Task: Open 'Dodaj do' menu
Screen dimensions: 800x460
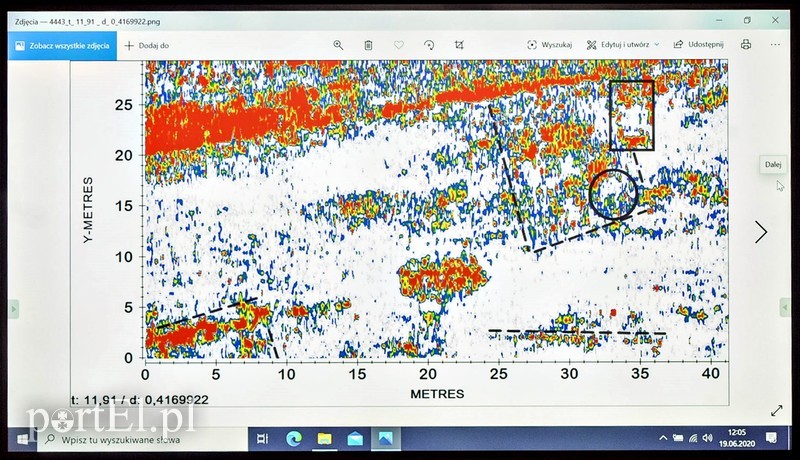Action: (146, 45)
